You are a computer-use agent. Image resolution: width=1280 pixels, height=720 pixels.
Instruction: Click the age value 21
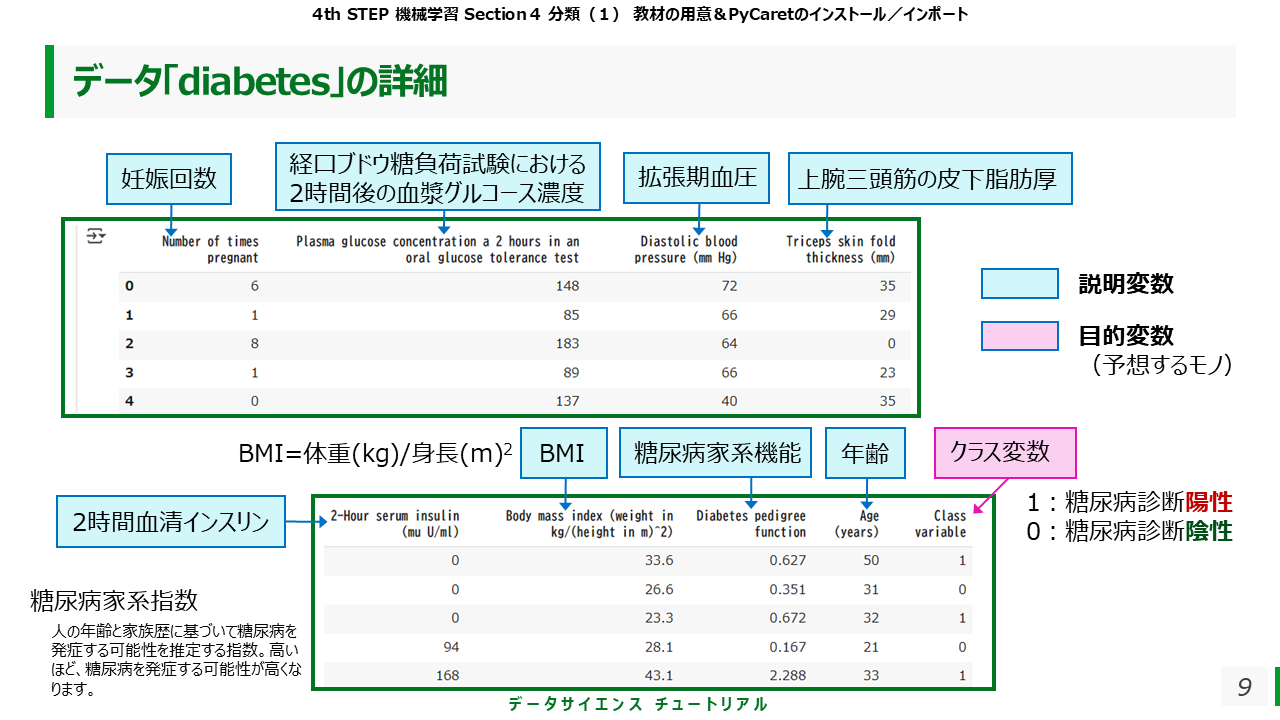[x=871, y=647]
